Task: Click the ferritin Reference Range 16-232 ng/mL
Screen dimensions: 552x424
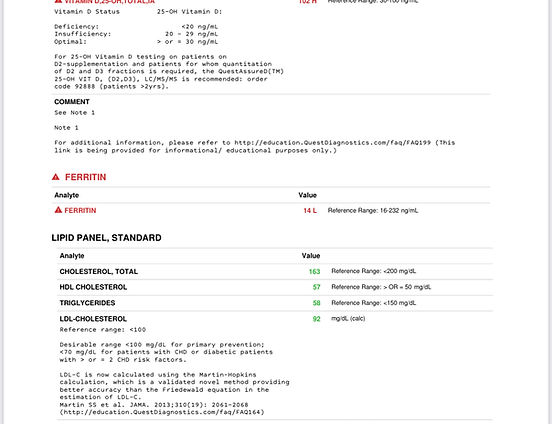Action: coord(373,211)
